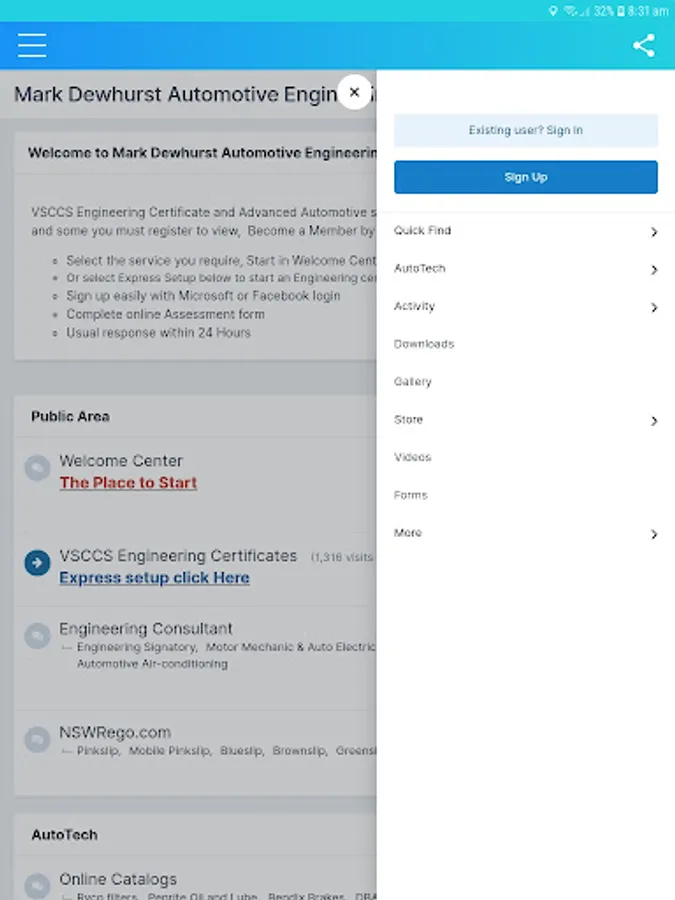Expand Quick Find chevron arrow

[654, 232]
